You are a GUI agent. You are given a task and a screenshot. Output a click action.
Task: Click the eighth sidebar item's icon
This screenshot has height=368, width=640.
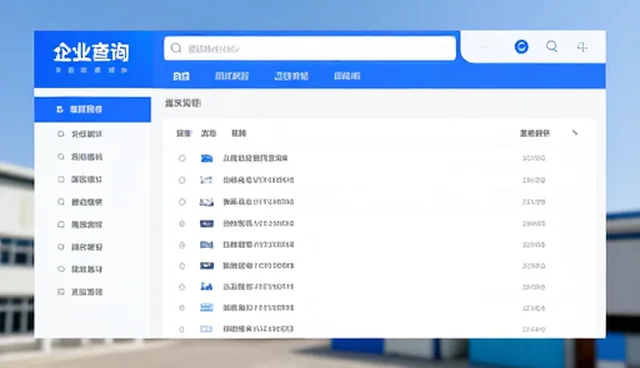coord(61,269)
